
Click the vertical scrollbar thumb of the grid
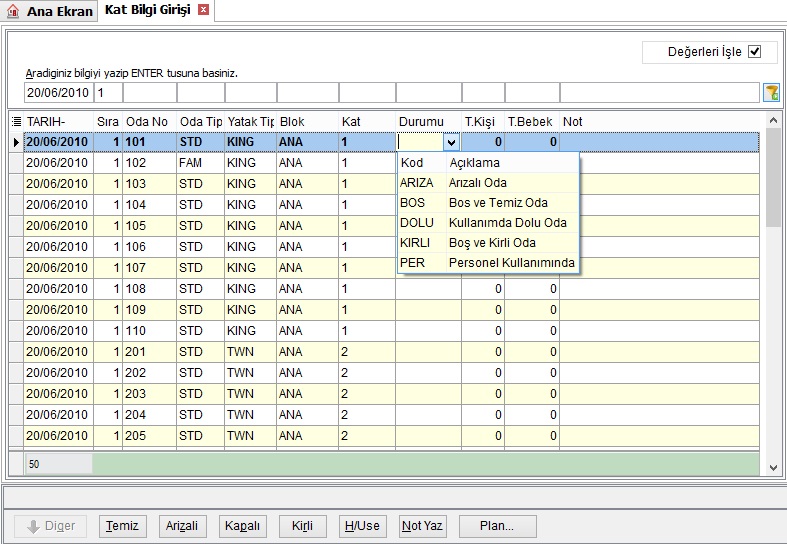(x=773, y=177)
